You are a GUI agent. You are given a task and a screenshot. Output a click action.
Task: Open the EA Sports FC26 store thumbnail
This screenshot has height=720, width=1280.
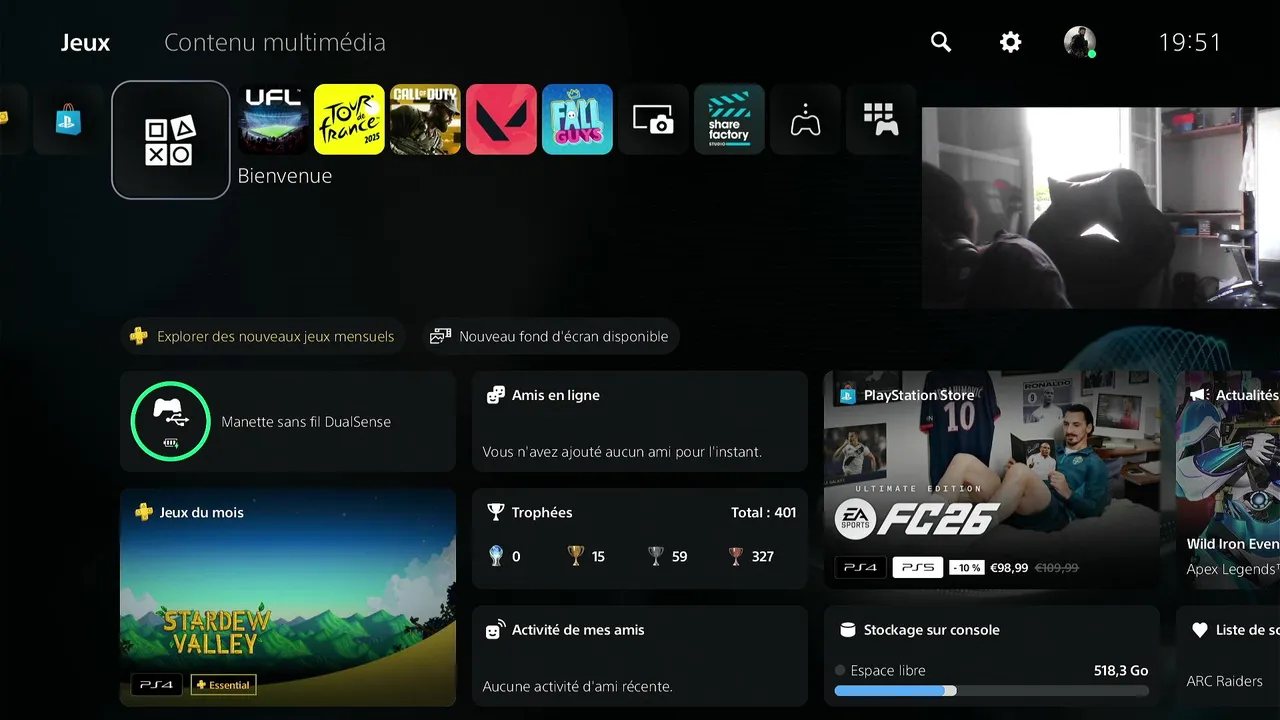point(992,480)
